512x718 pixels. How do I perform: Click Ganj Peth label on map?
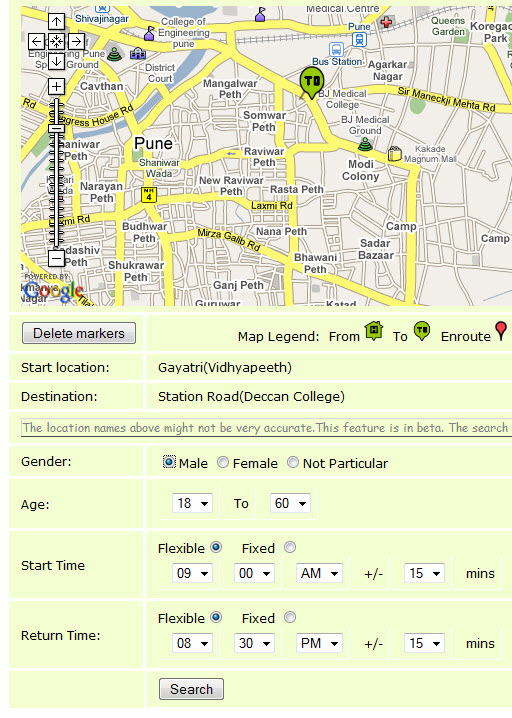[239, 285]
